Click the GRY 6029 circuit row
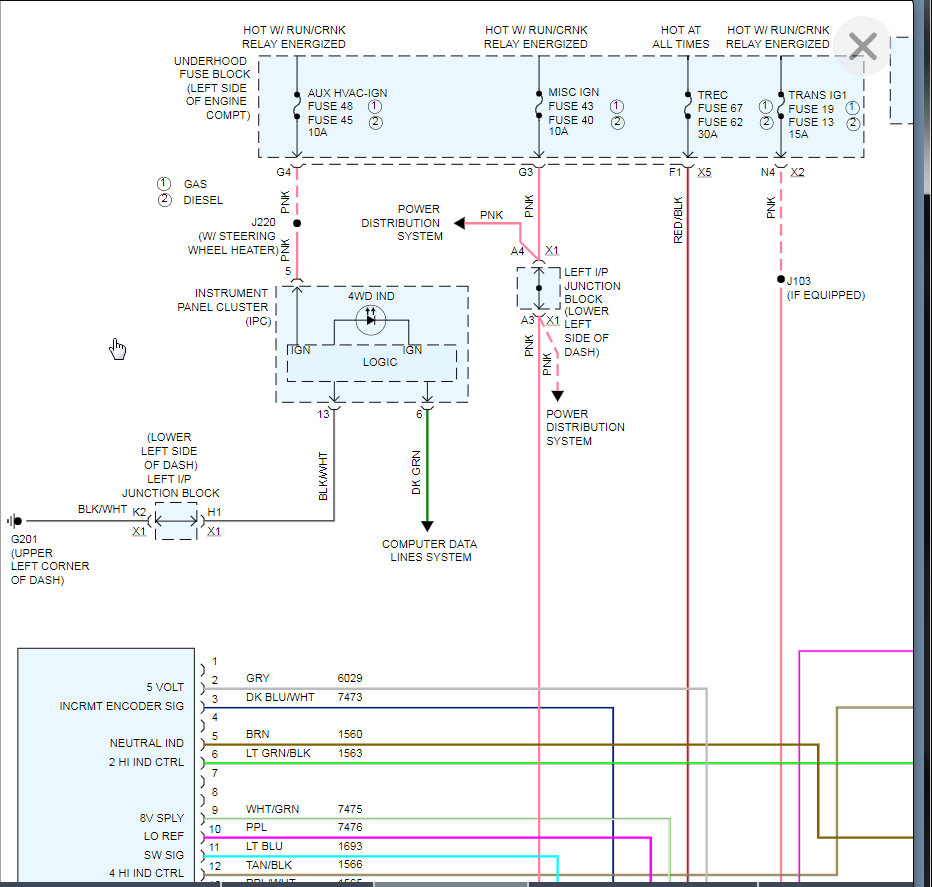This screenshot has height=887, width=932. click(304, 678)
